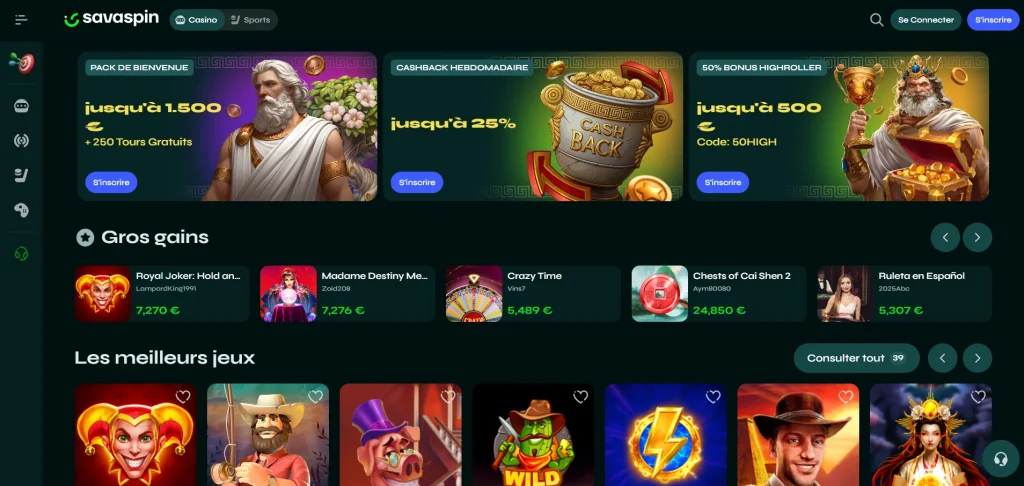Toggle heart favorite on fisherman game
The width and height of the screenshot is (1024, 486).
click(x=315, y=397)
